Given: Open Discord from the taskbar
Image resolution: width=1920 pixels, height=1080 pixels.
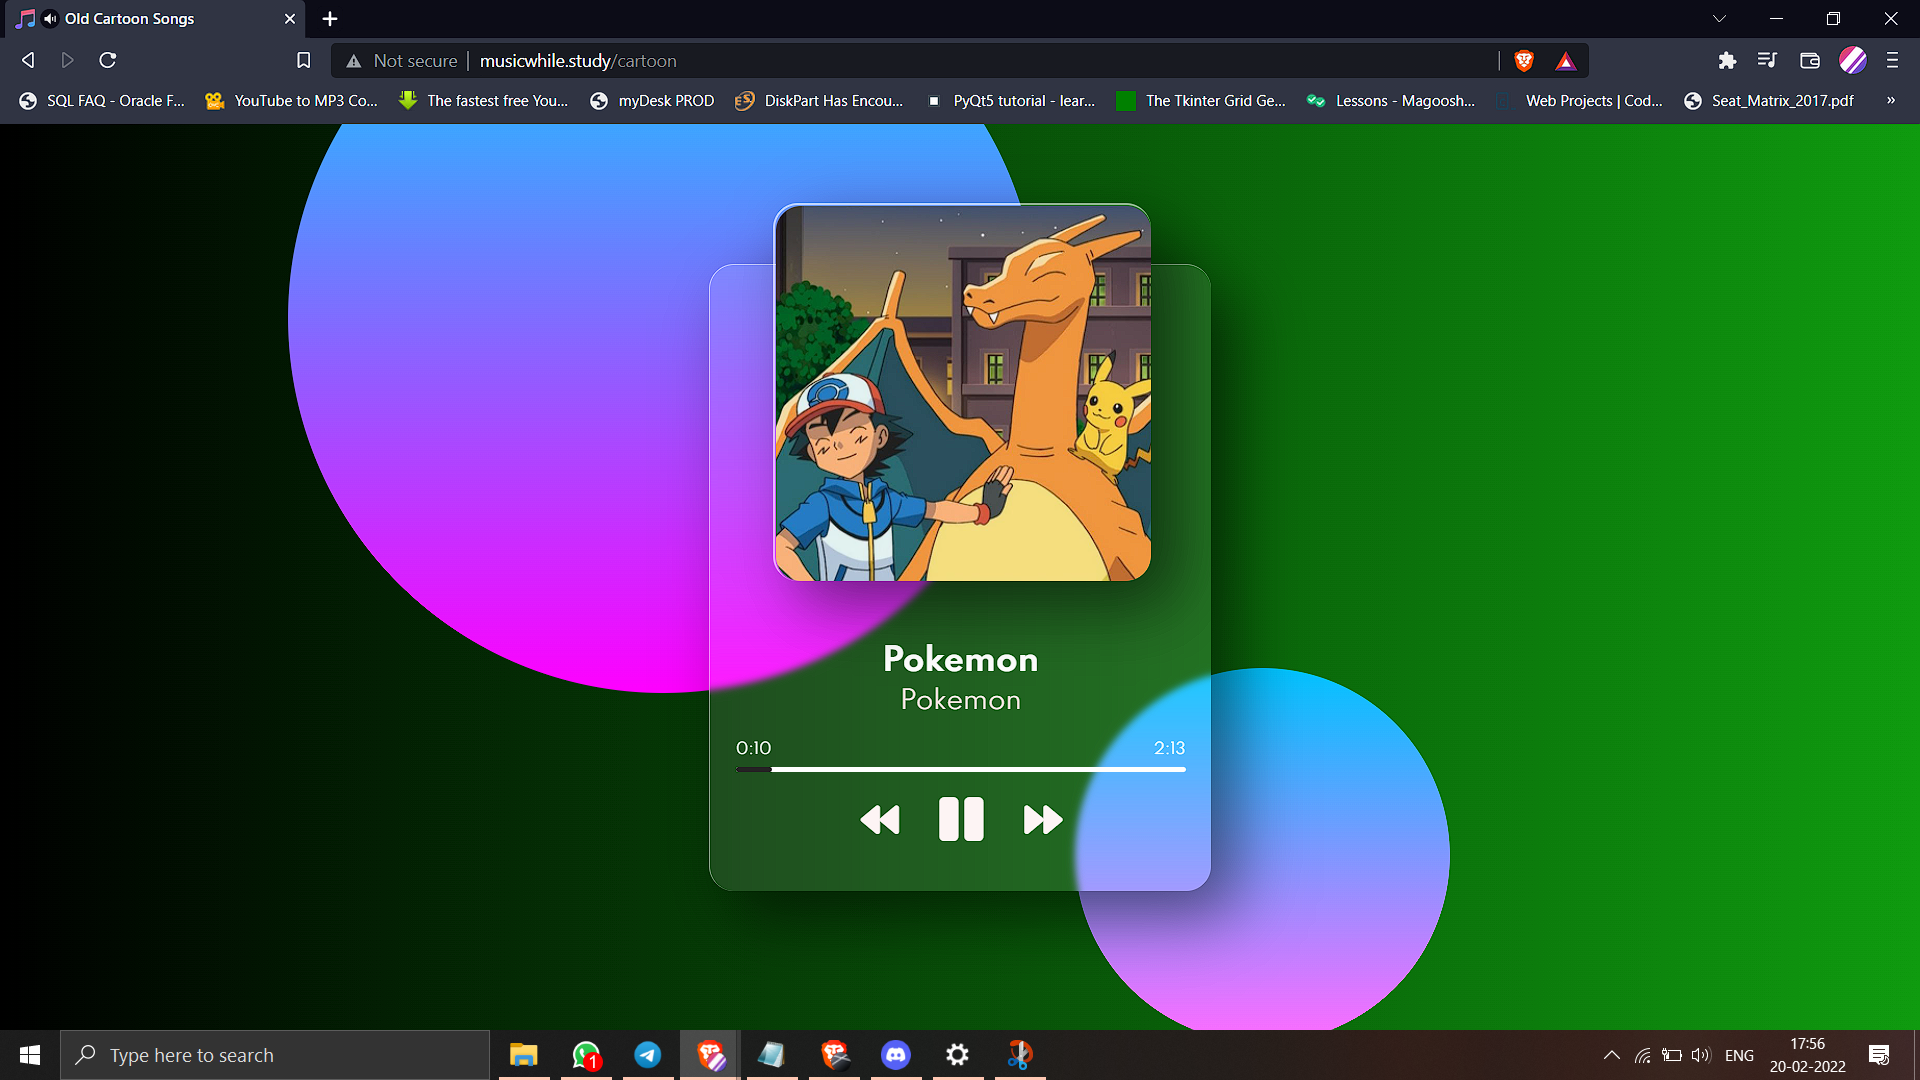Looking at the screenshot, I should (895, 1055).
